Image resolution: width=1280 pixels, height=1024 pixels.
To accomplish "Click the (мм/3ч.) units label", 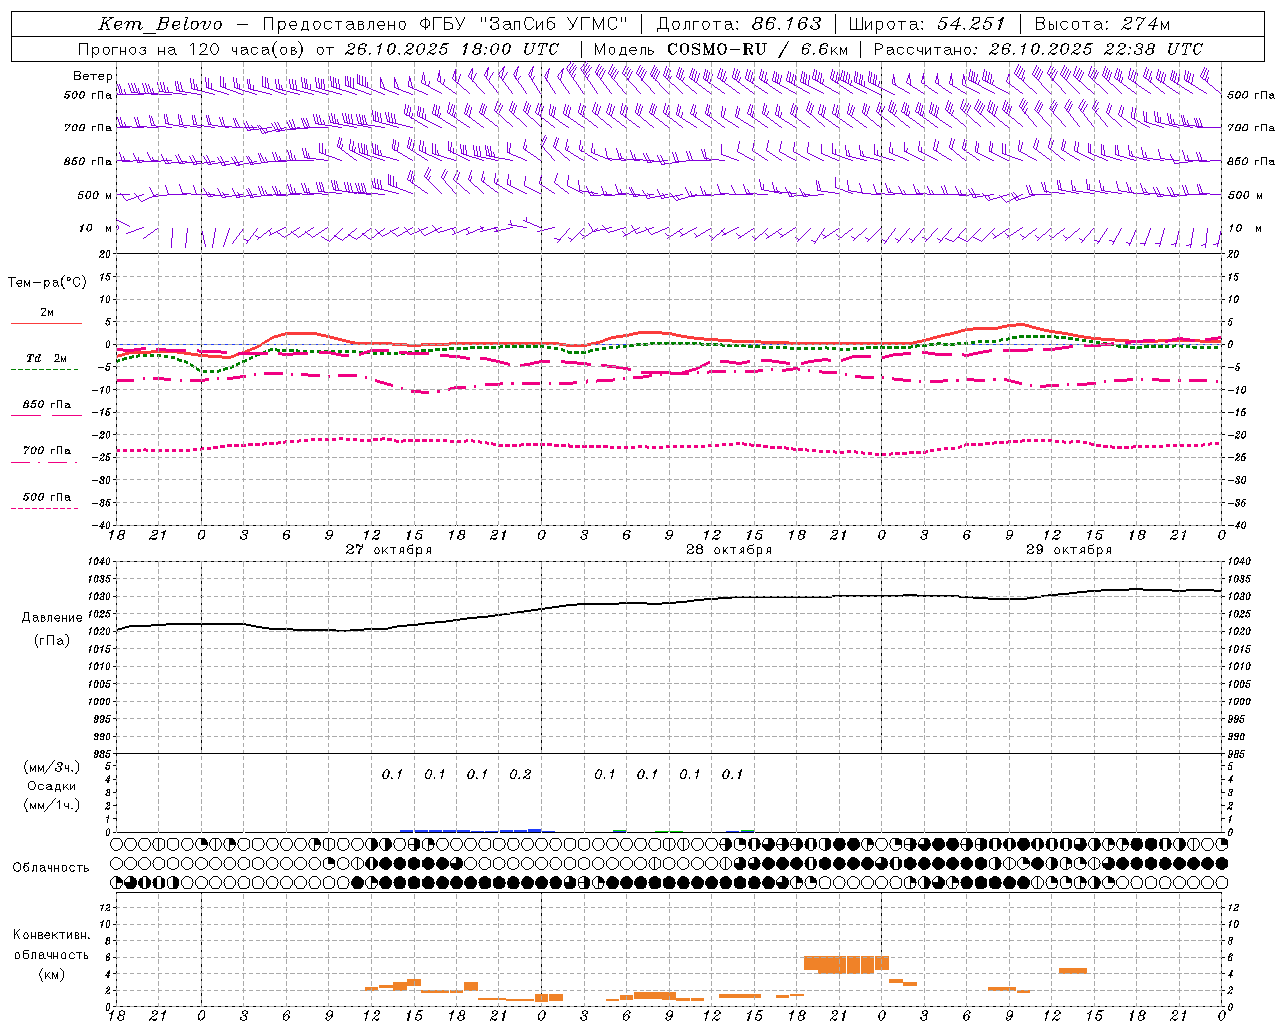I will tap(52, 767).
